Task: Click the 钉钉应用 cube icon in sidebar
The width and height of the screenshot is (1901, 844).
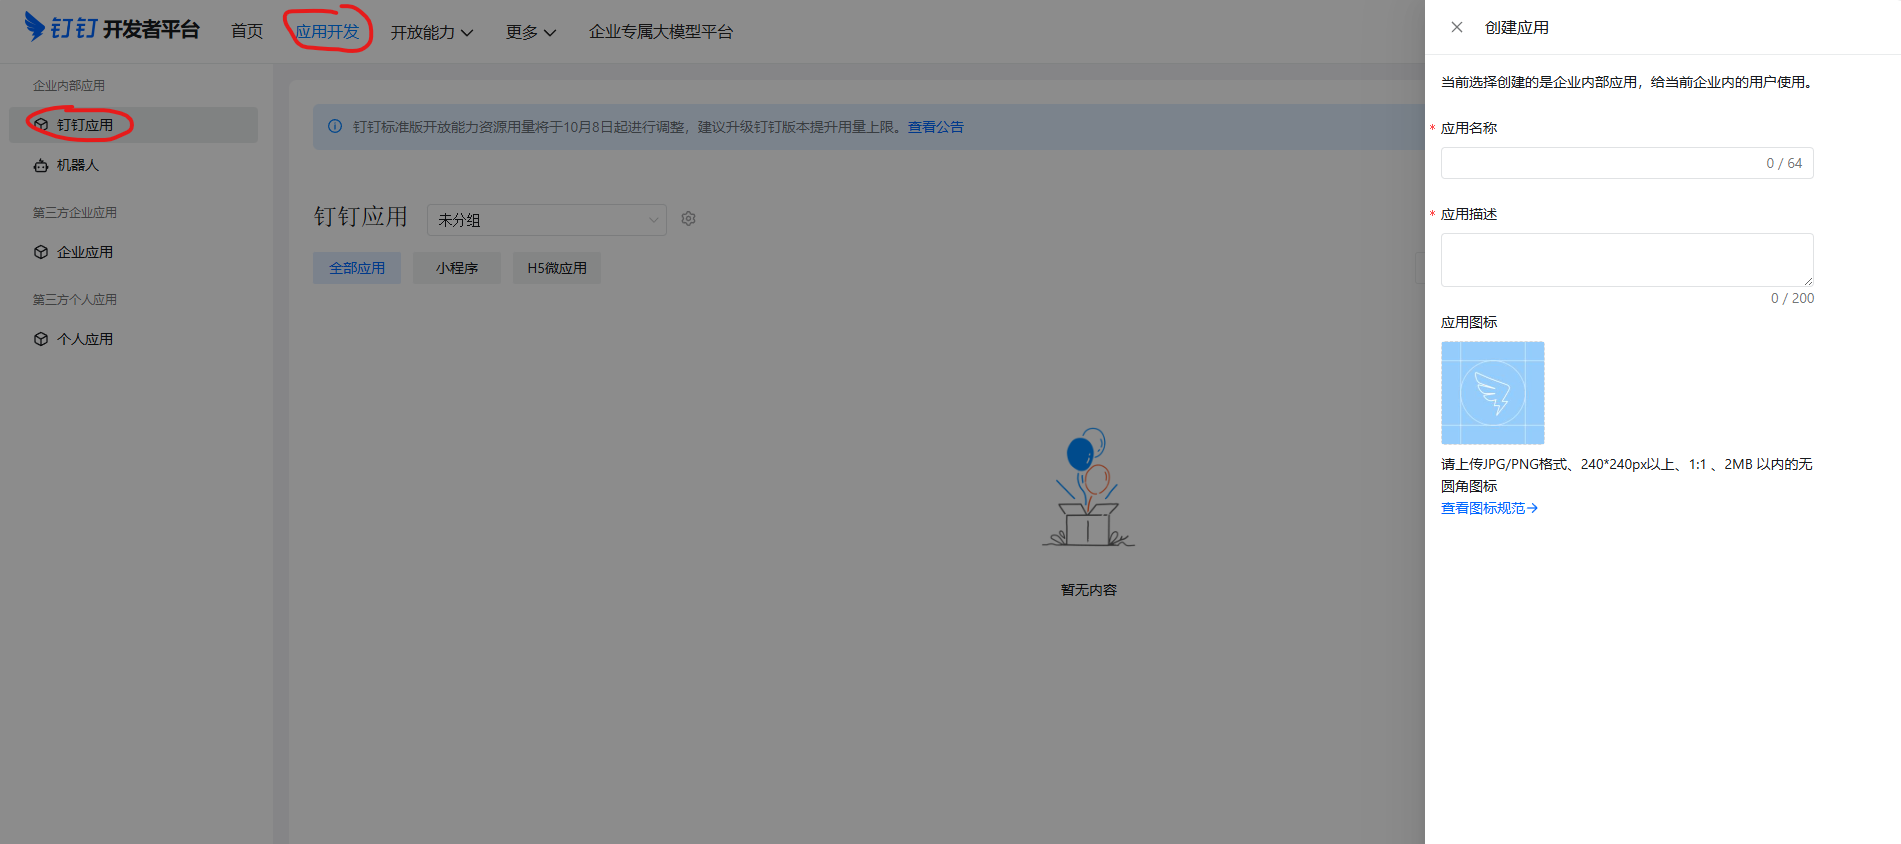Action: [41, 125]
